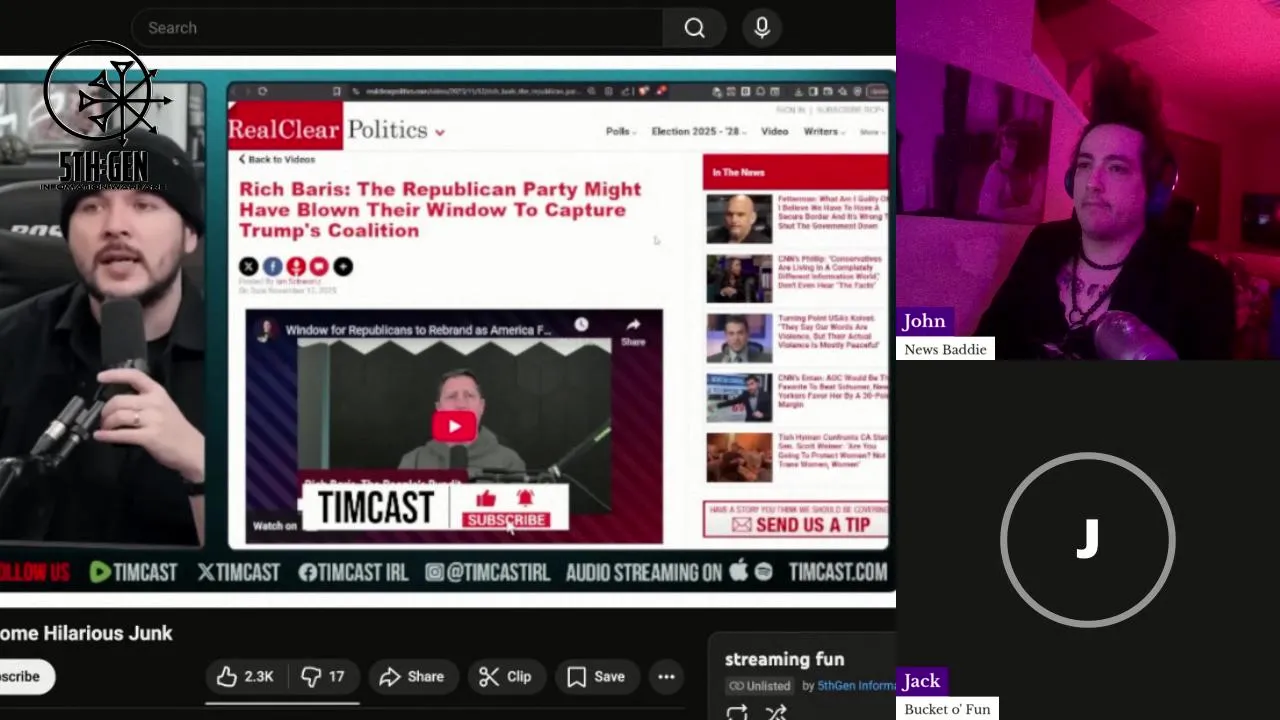This screenshot has height=720, width=1280.
Task: Click the bell icon in TIMCAST overlay
Action: coord(525,498)
